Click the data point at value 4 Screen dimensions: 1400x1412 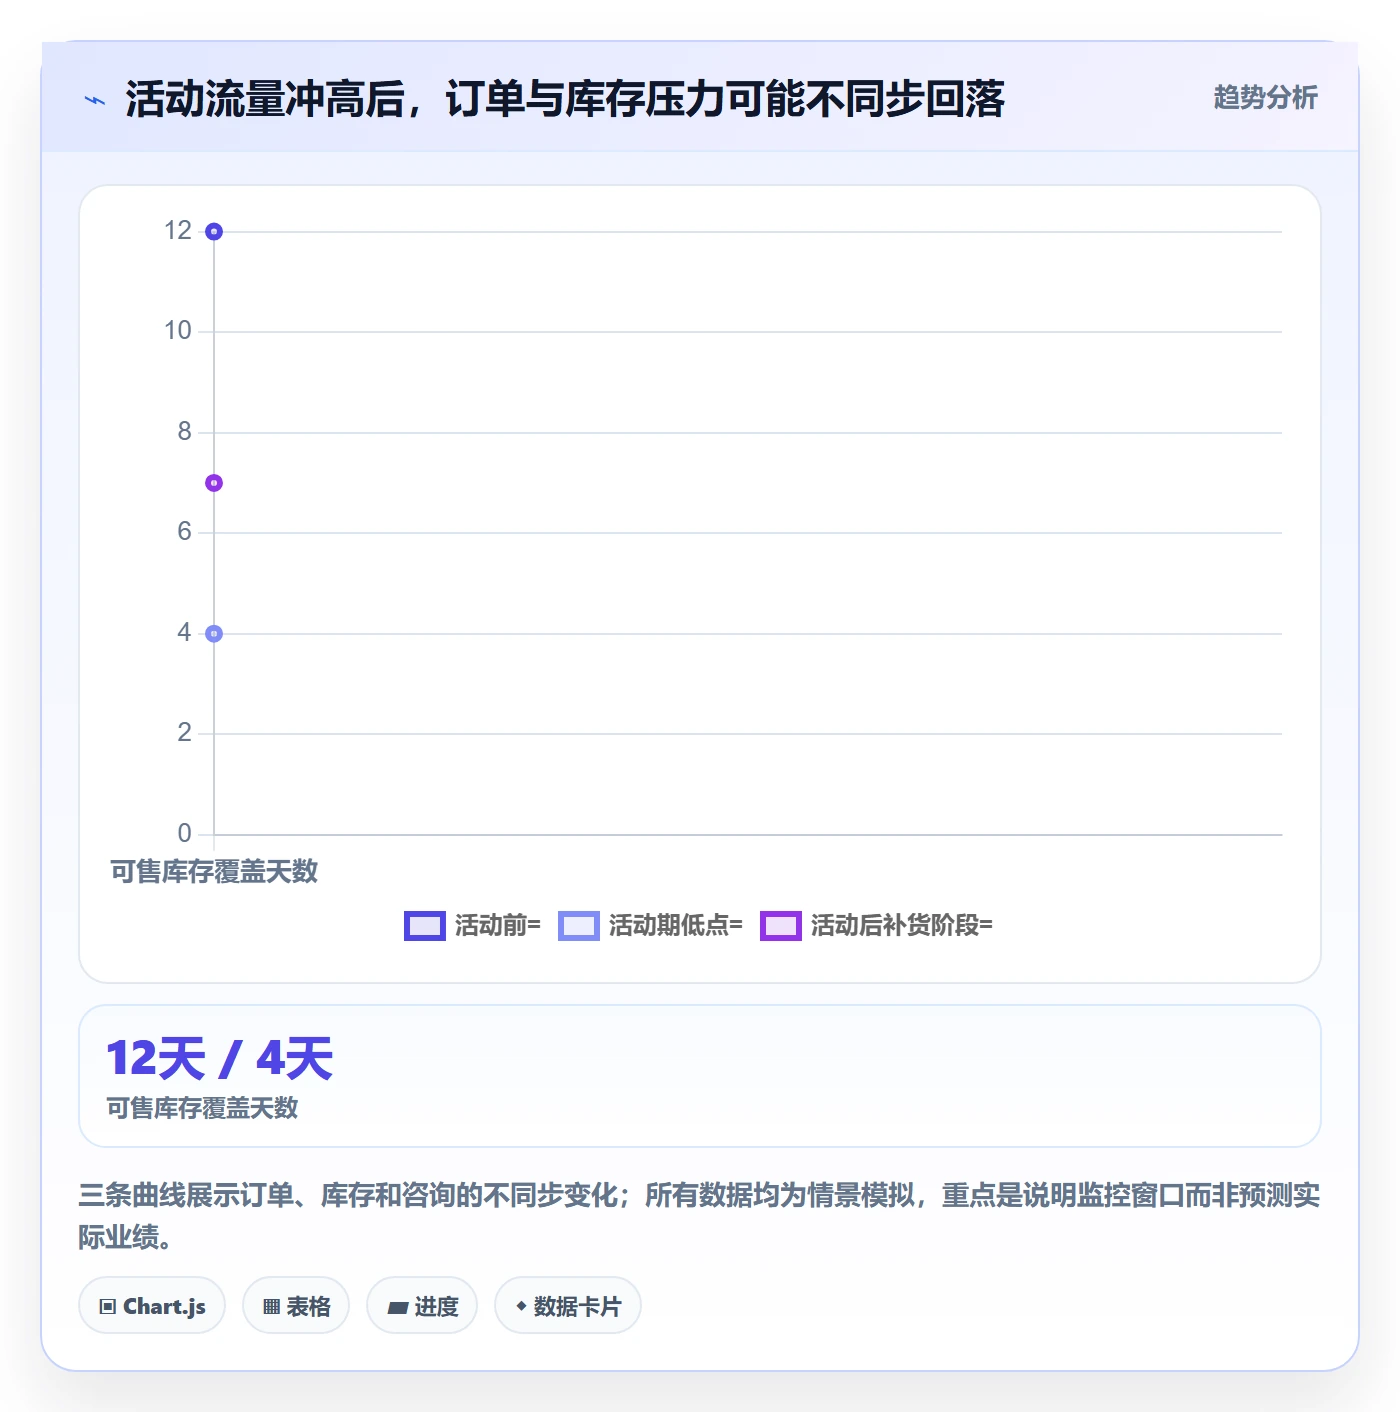pos(214,634)
